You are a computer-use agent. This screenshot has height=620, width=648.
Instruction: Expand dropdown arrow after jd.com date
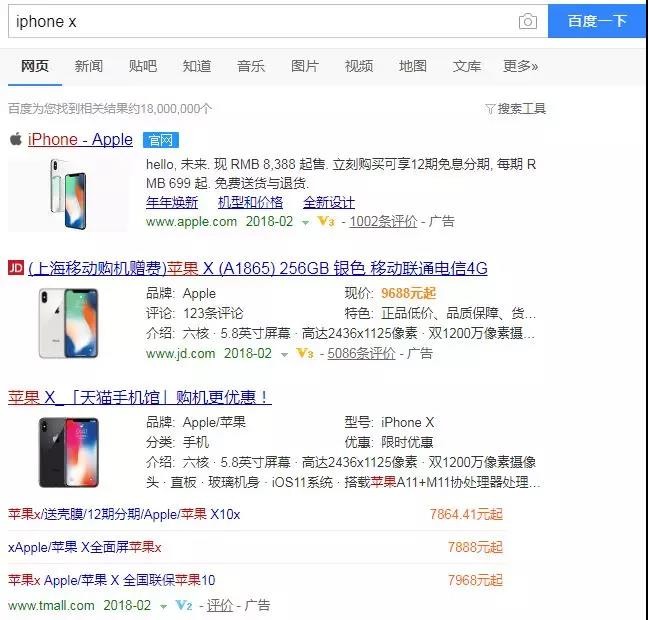click(284, 355)
